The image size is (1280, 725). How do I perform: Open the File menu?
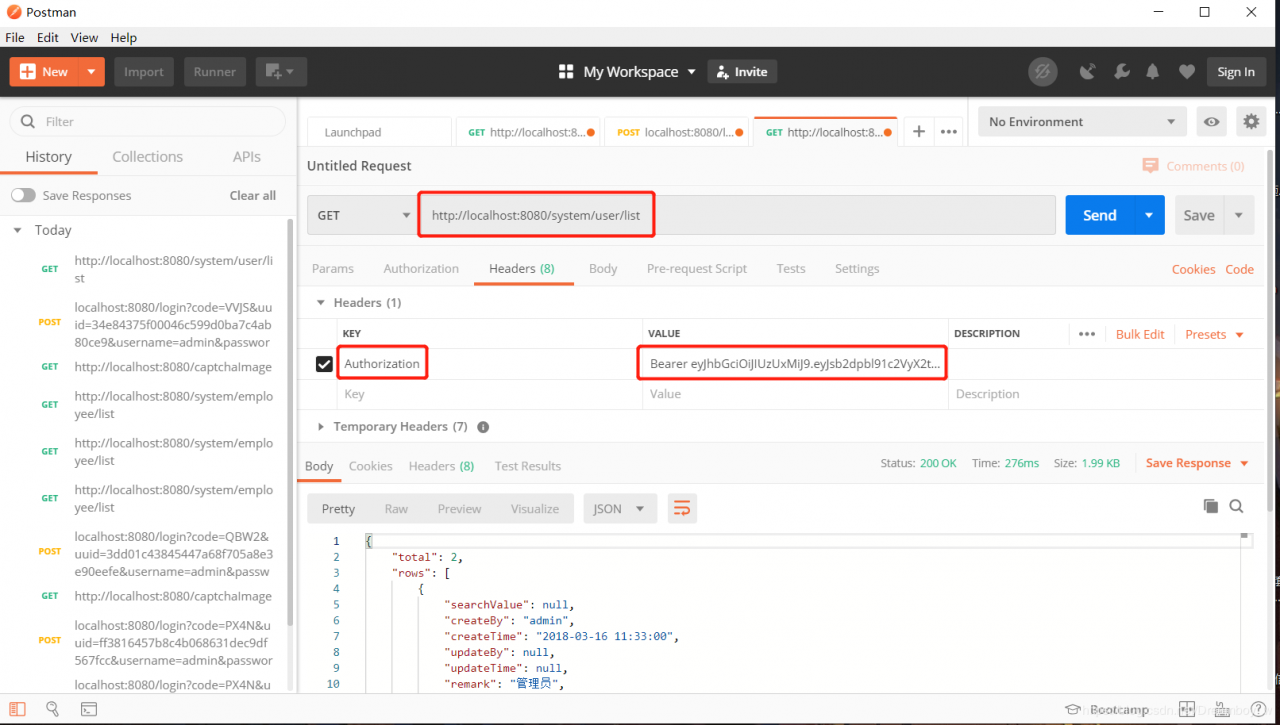coord(15,37)
